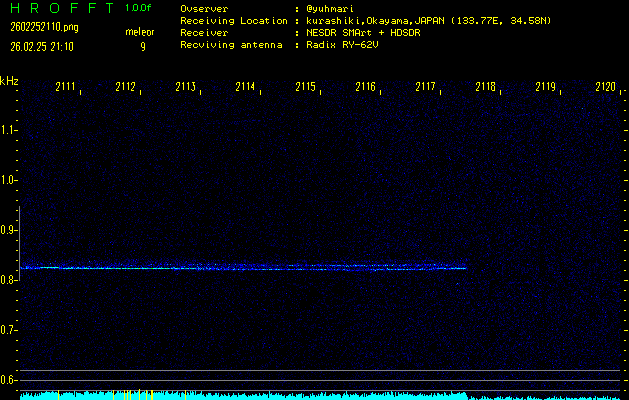
Task: Click the 0.7 frequency axis label
Action: tap(9, 330)
